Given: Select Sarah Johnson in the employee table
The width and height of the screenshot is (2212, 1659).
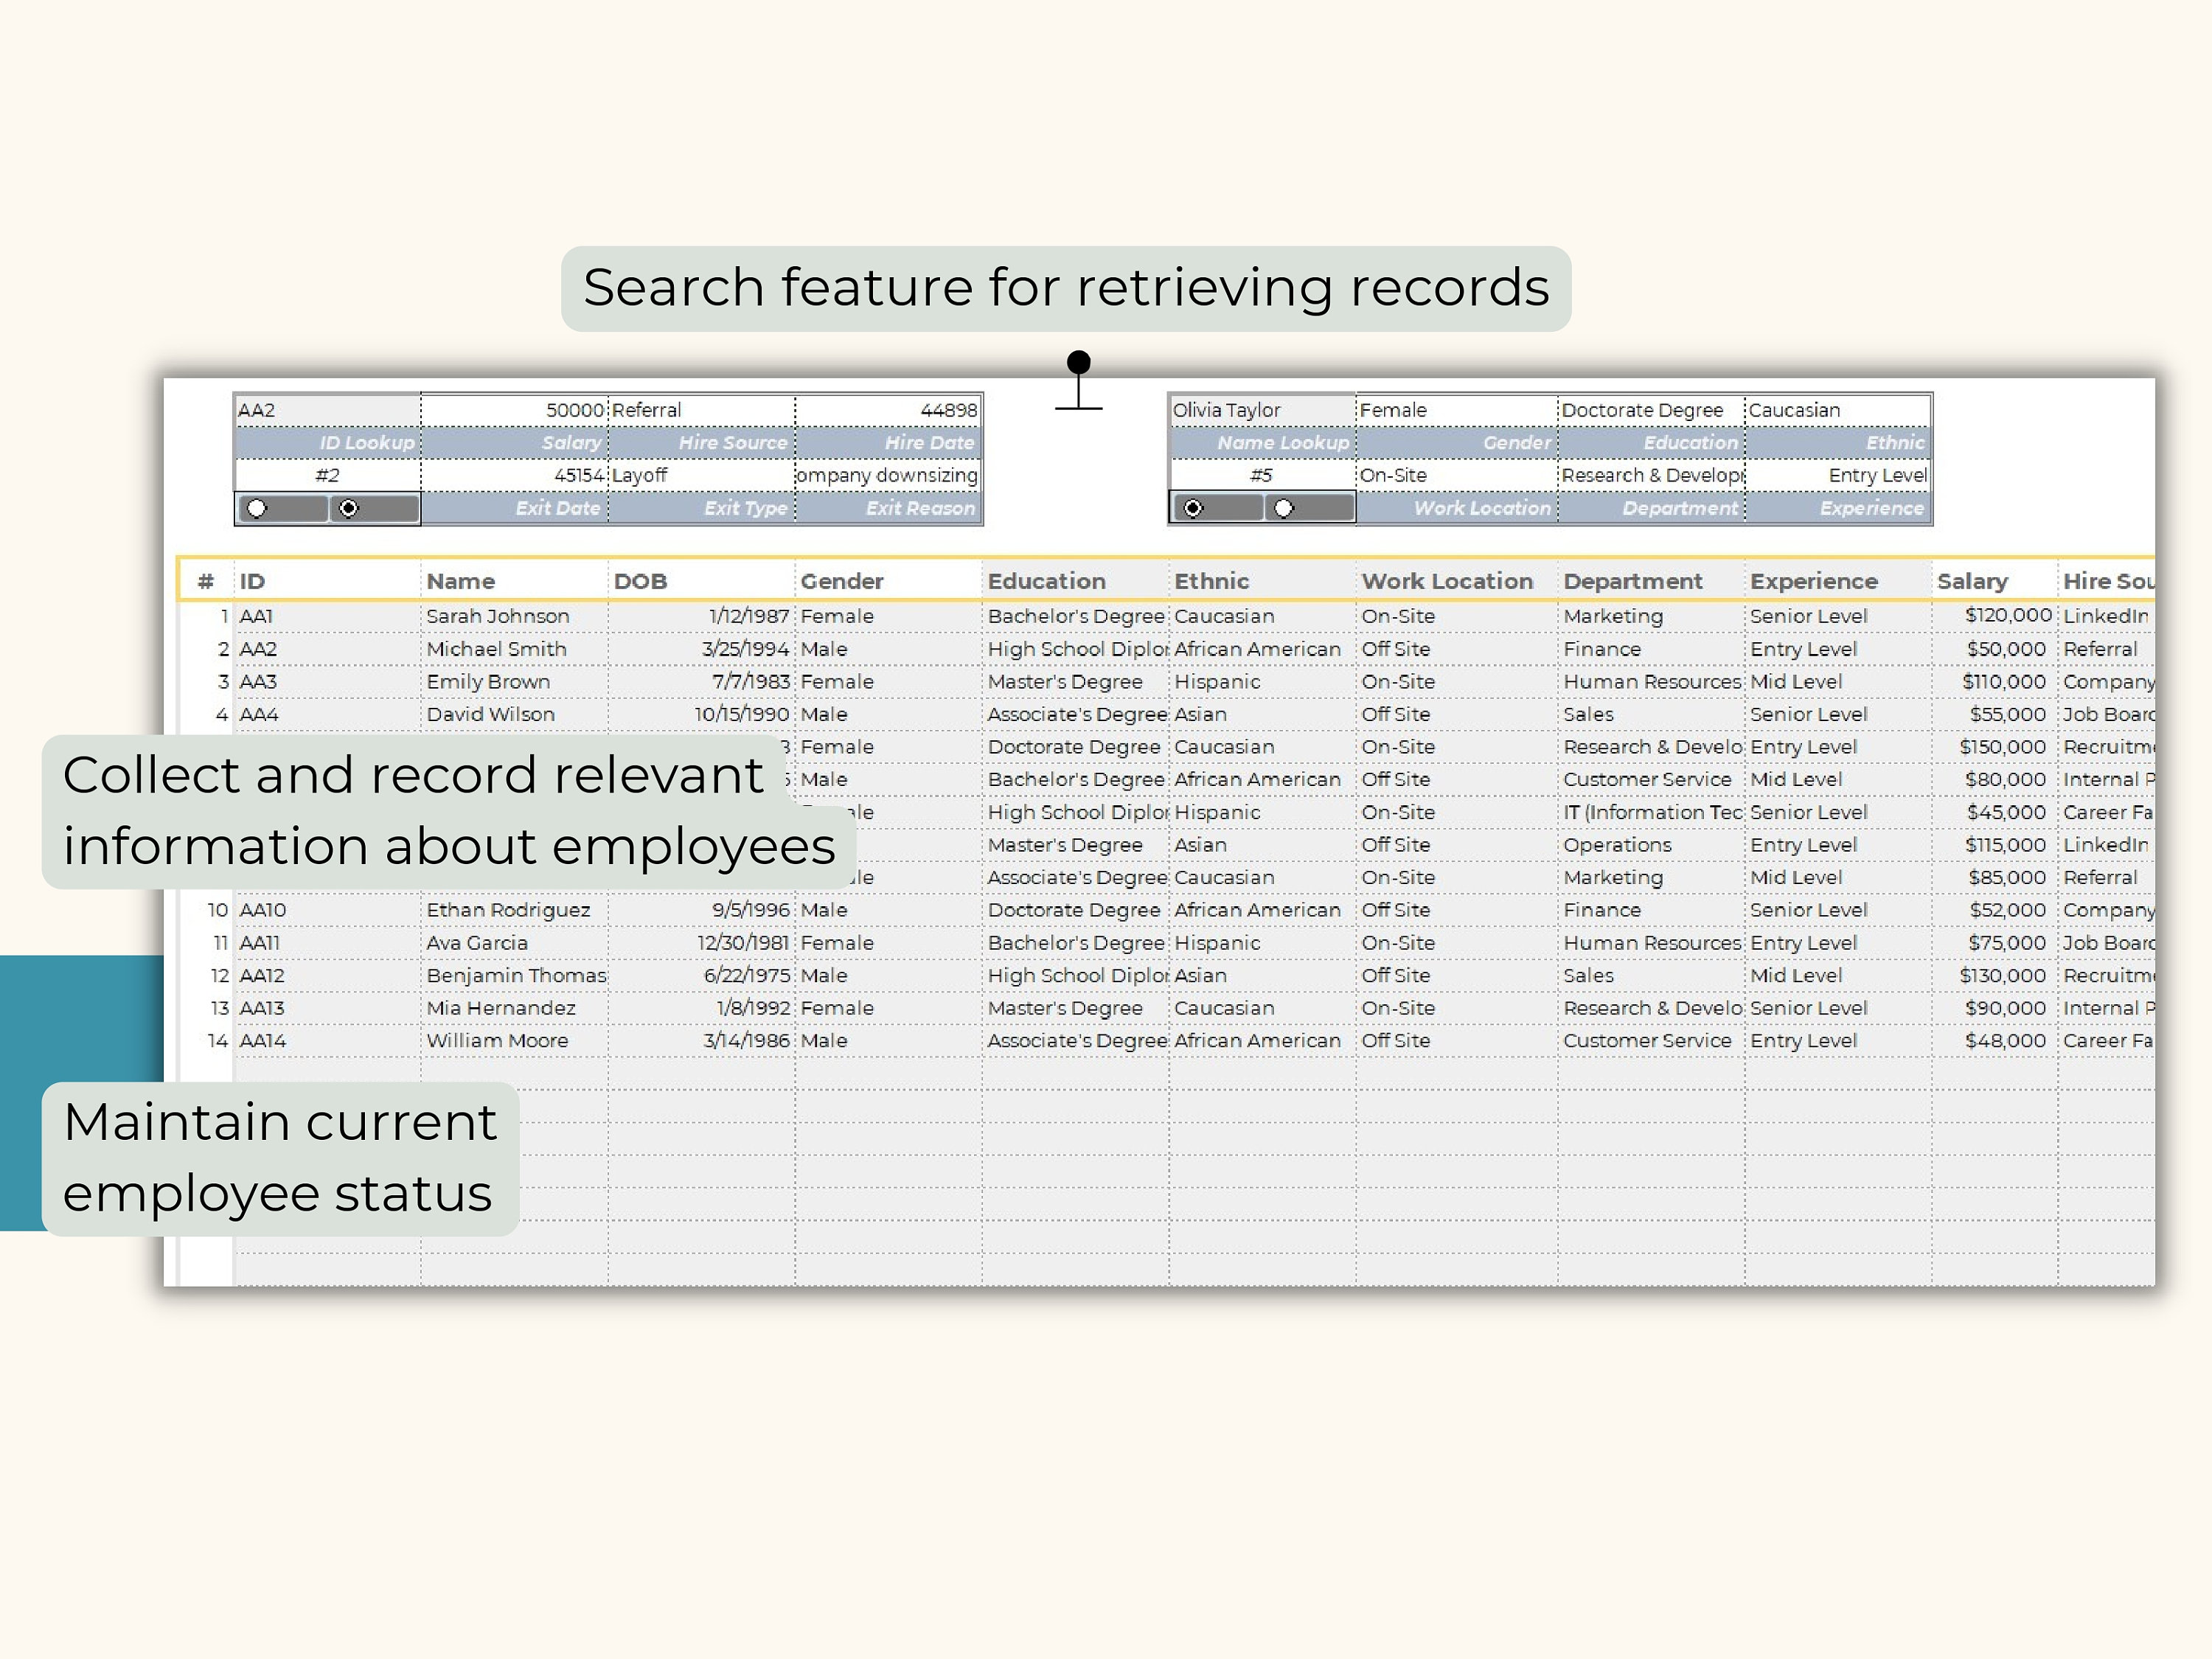Looking at the screenshot, I should pyautogui.click(x=499, y=616).
